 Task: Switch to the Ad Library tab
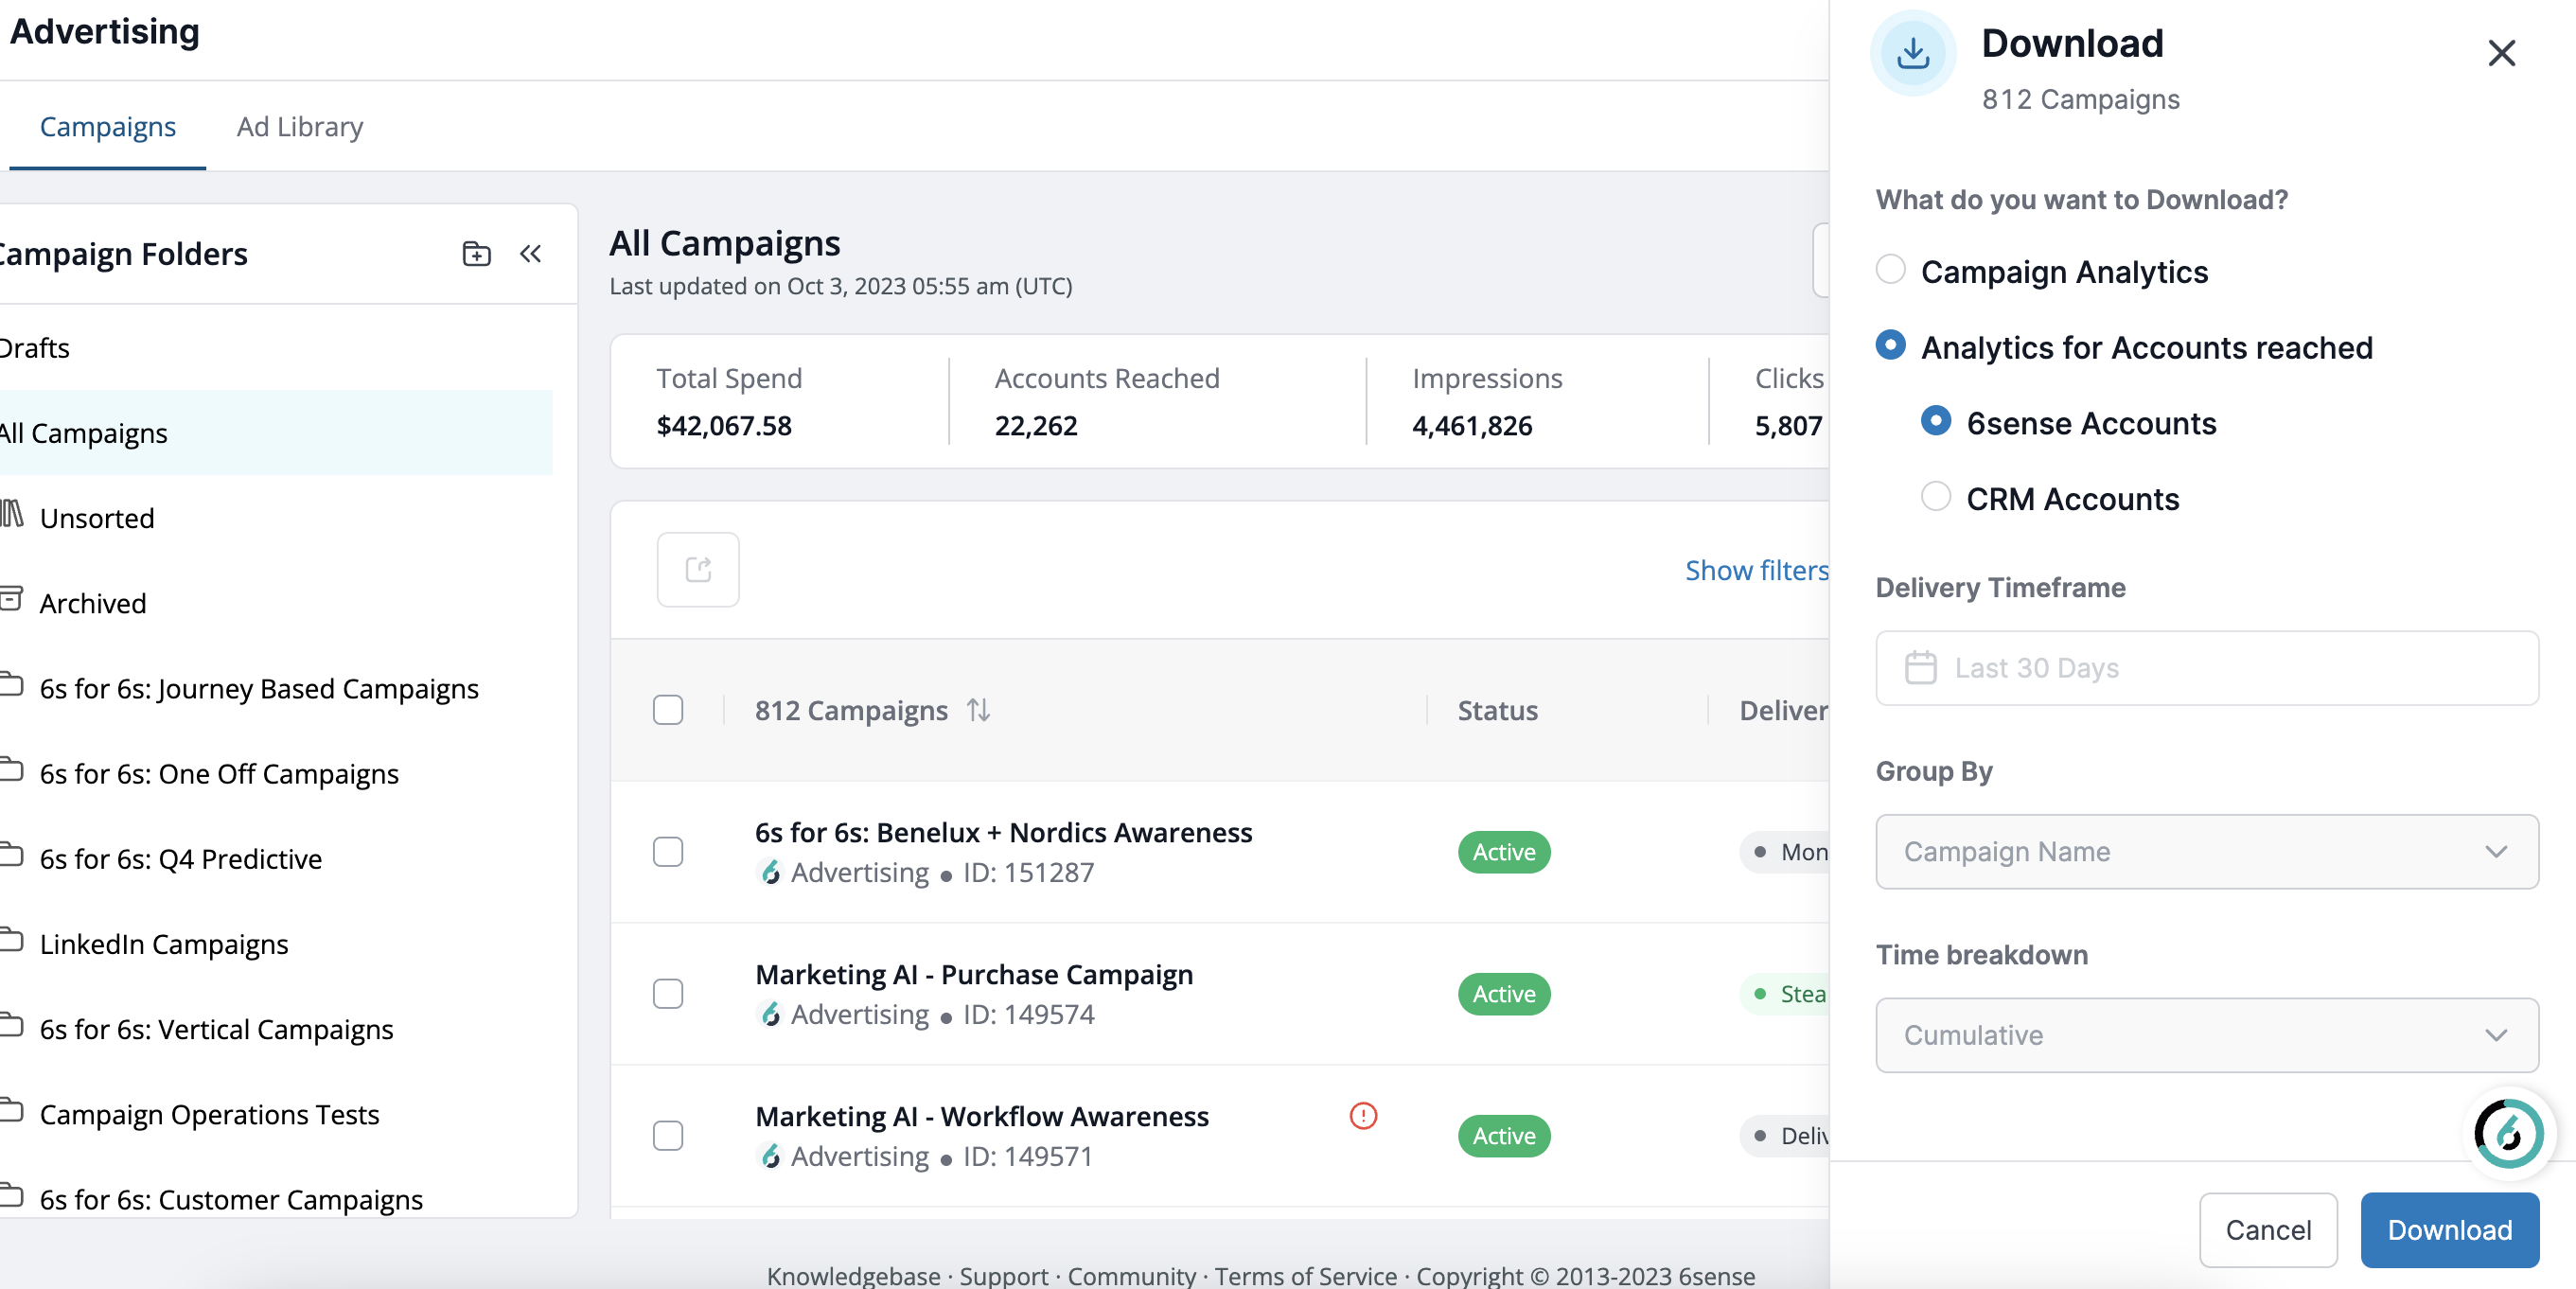point(300,127)
